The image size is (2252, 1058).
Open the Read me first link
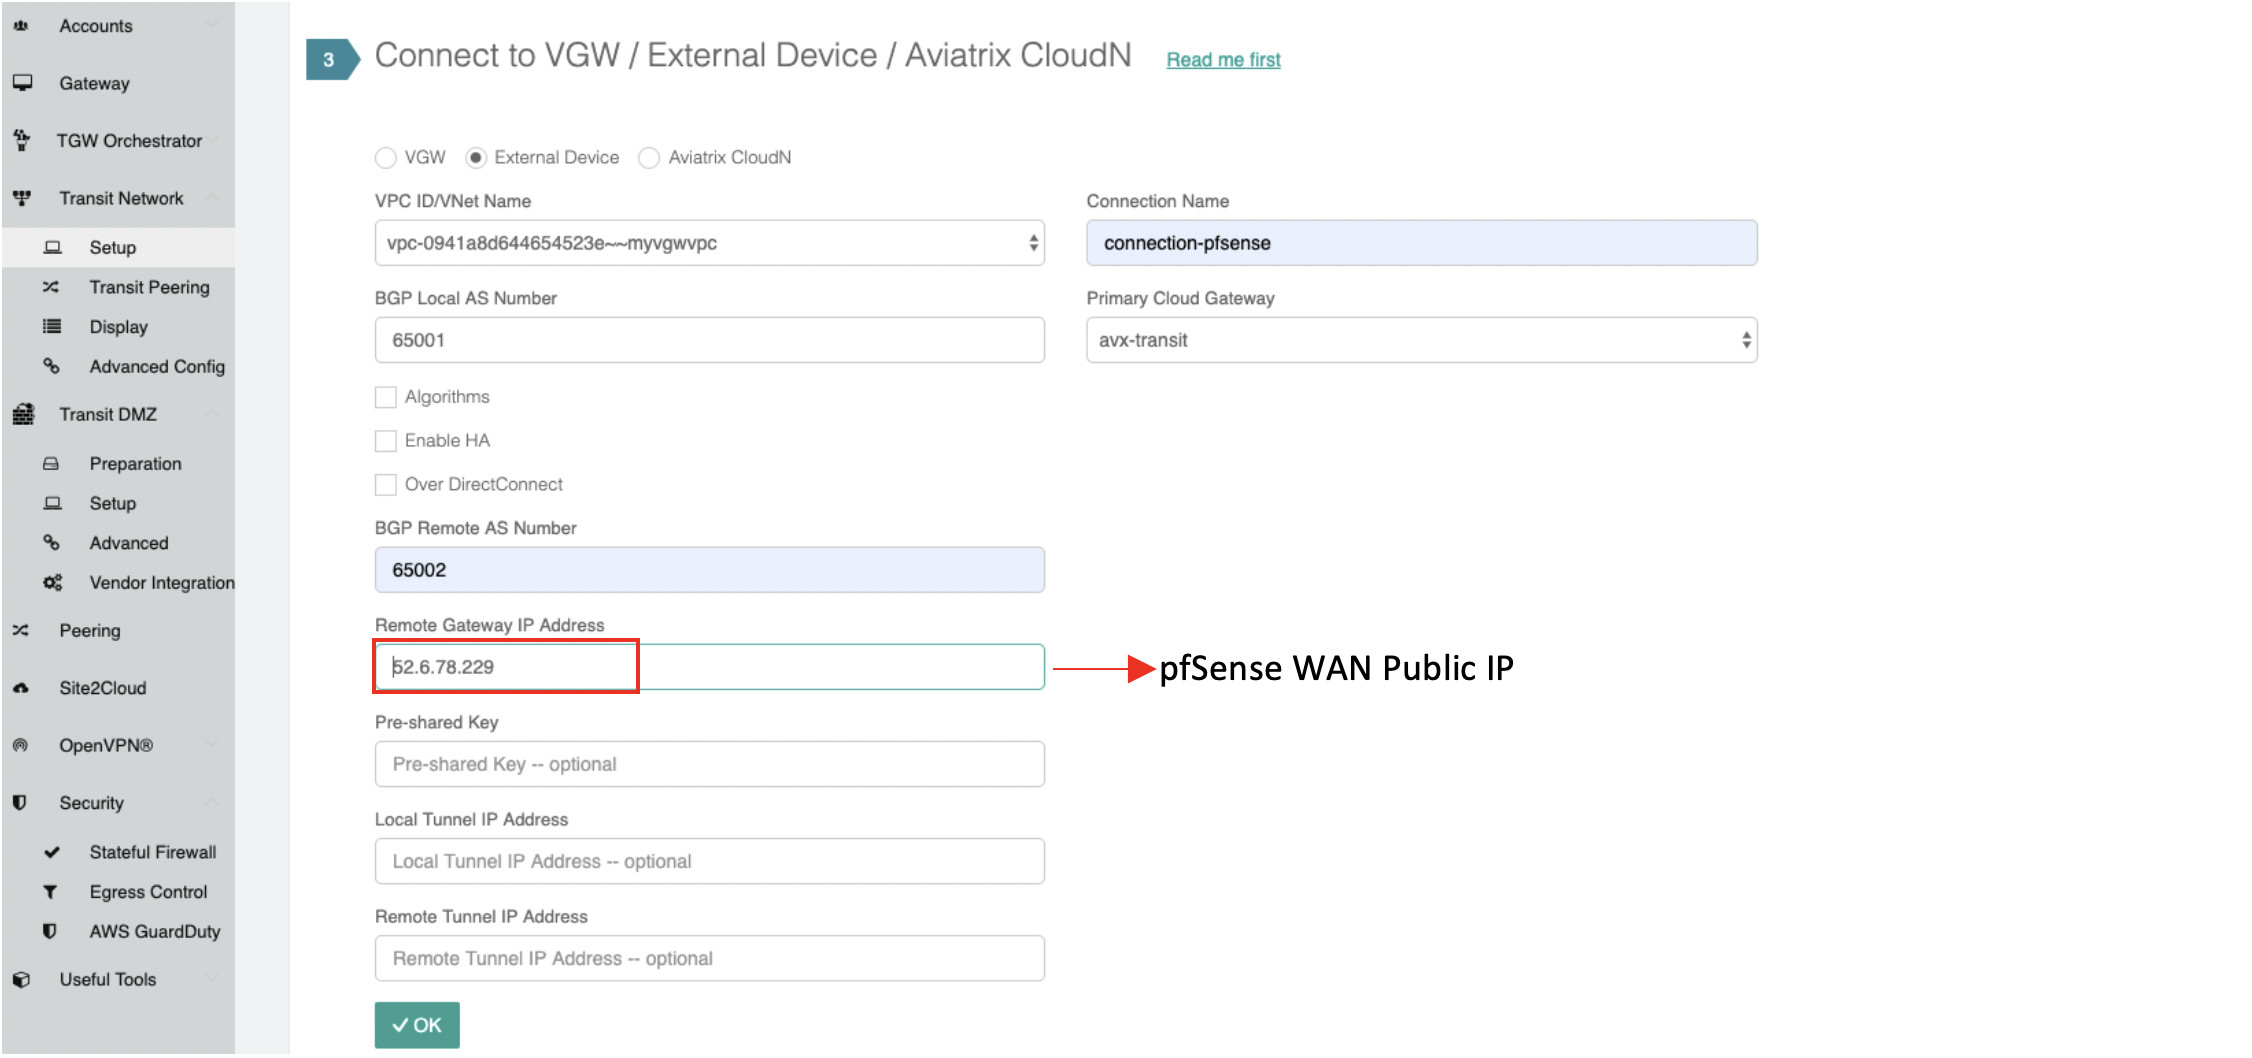[1223, 60]
